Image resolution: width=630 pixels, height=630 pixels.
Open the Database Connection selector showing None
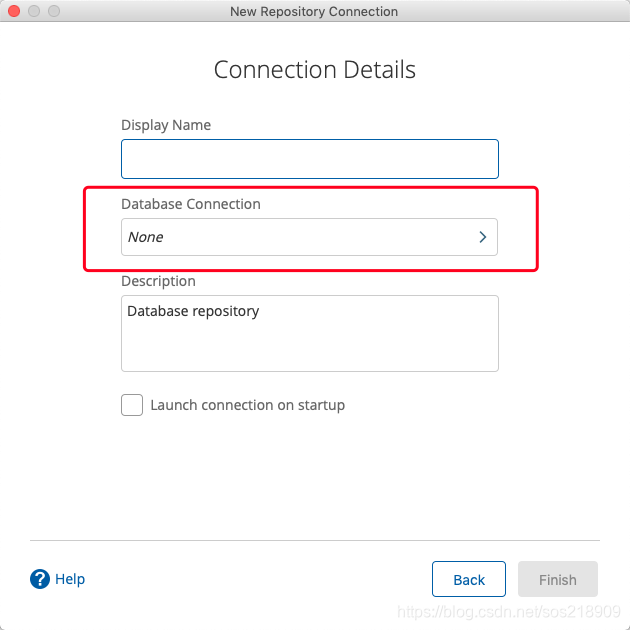[309, 237]
